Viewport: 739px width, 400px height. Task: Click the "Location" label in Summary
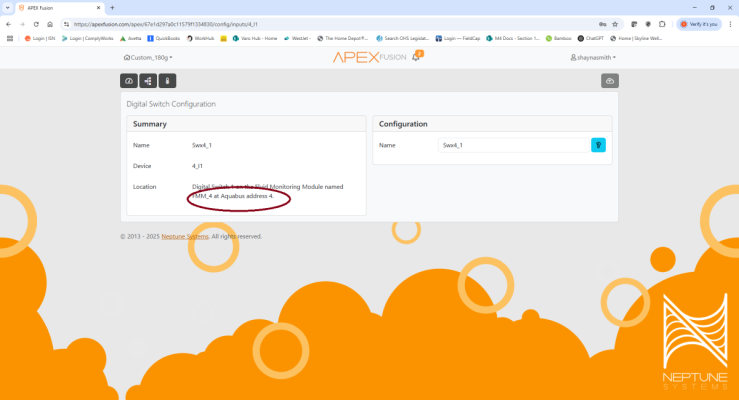pos(144,187)
